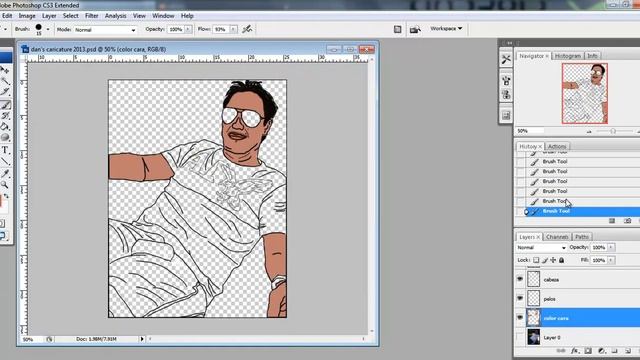
Task: Hide the pelos layer
Action: click(x=520, y=298)
